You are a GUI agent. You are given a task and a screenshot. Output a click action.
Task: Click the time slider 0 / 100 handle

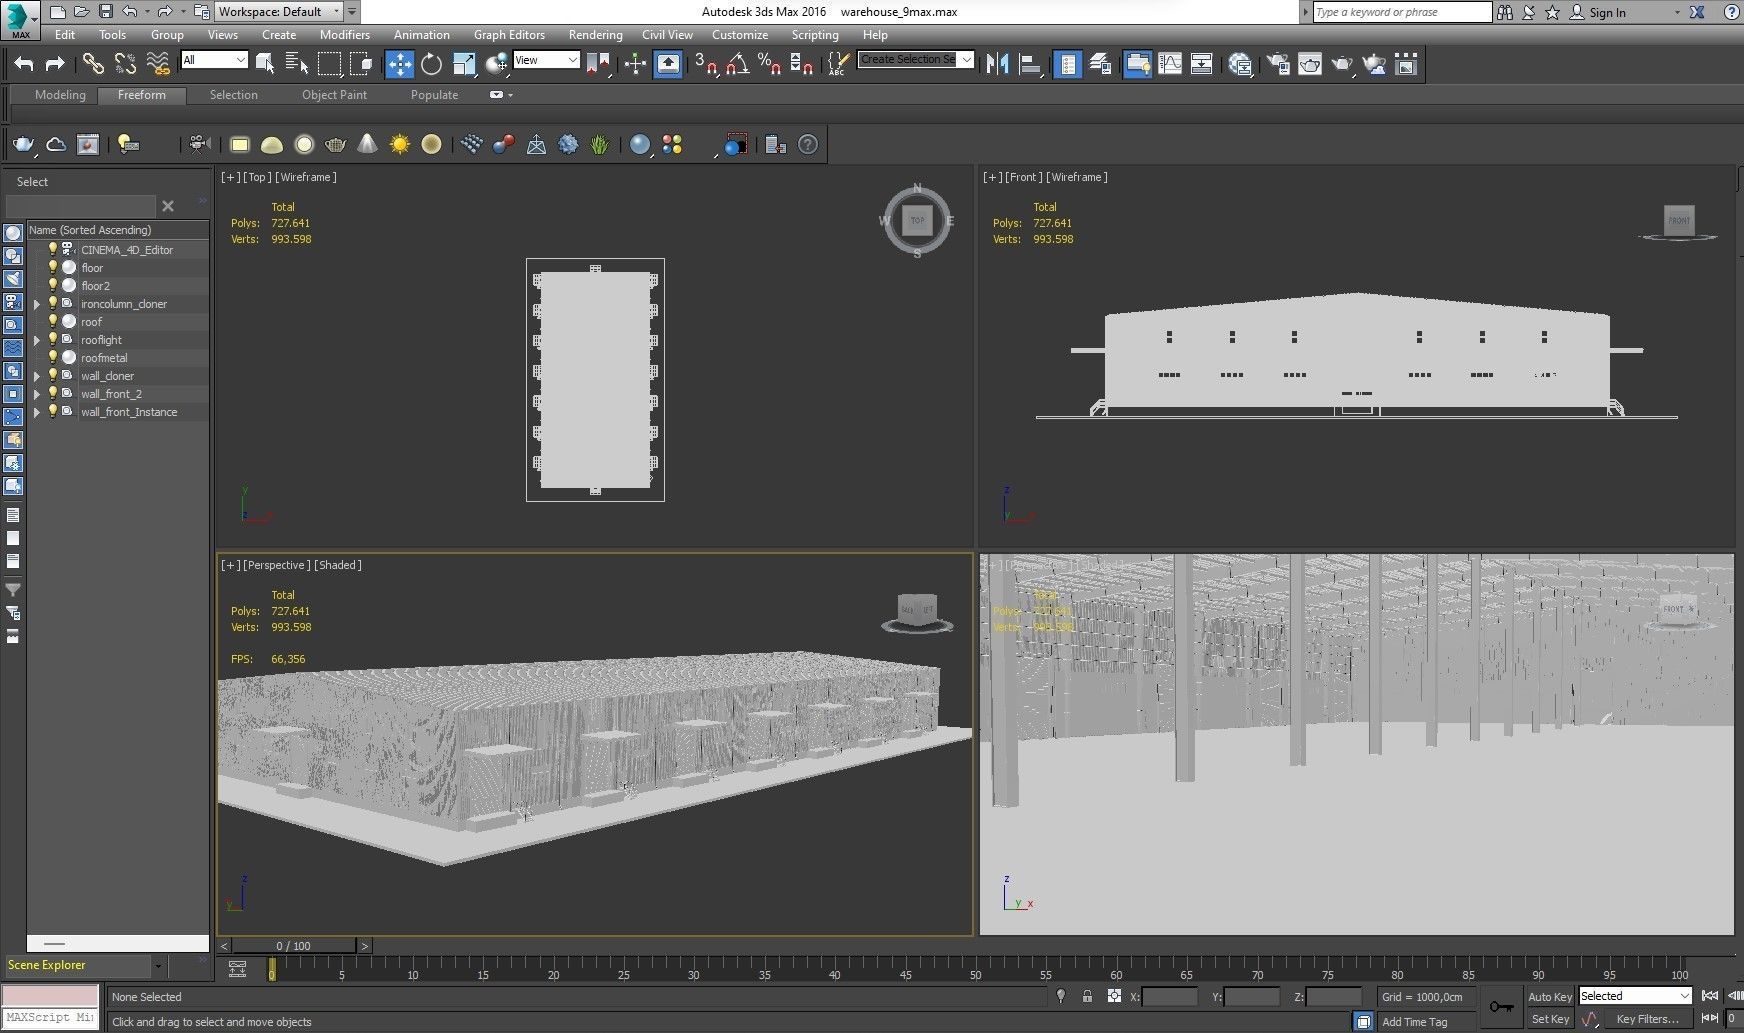[x=293, y=945]
